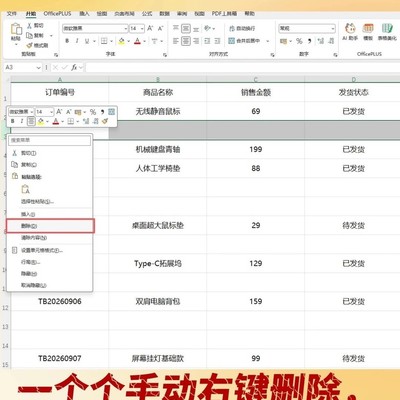Toggle Underline in the ribbon font group
The image size is (400, 400).
87,41
